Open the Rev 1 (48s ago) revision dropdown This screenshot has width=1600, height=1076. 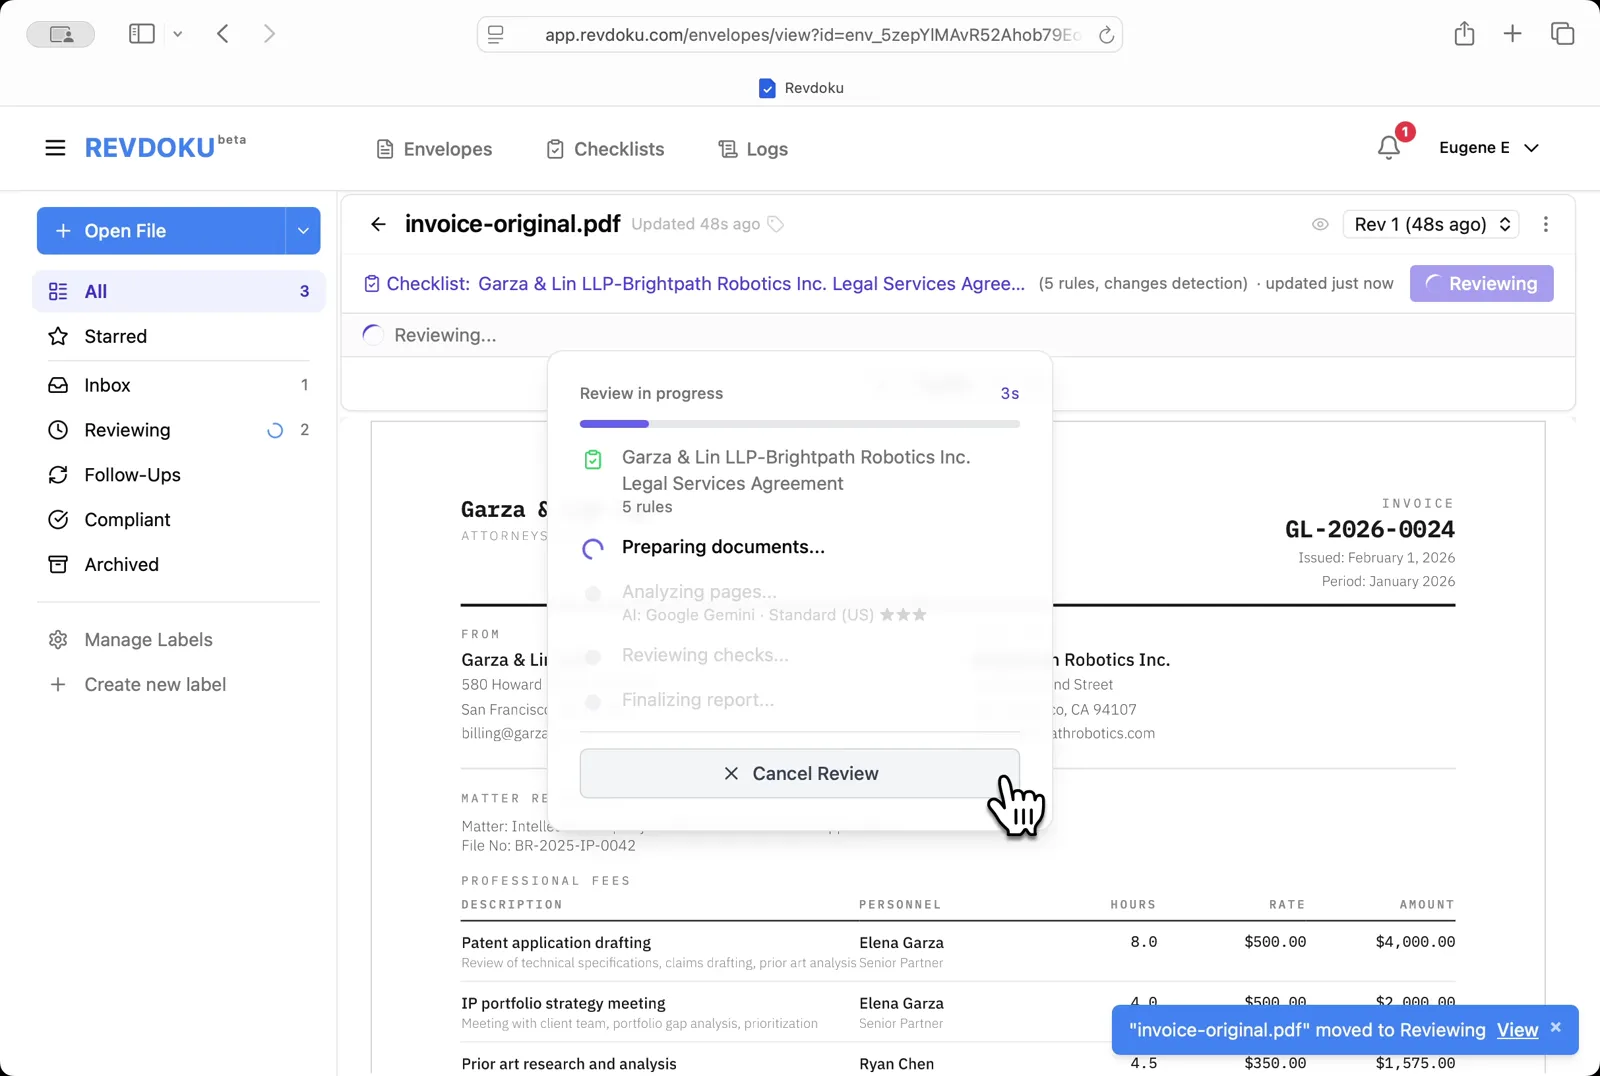(x=1430, y=224)
